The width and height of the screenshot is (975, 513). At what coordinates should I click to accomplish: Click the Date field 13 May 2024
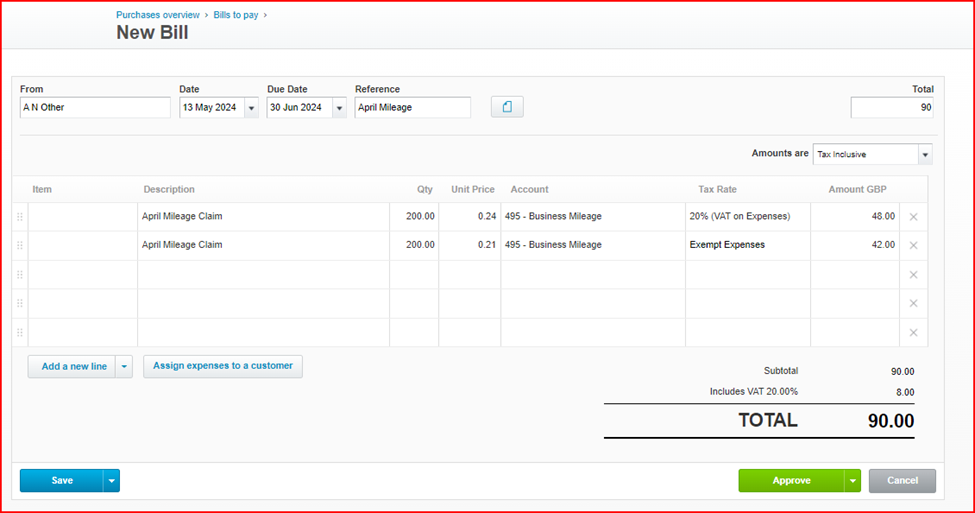coord(212,108)
